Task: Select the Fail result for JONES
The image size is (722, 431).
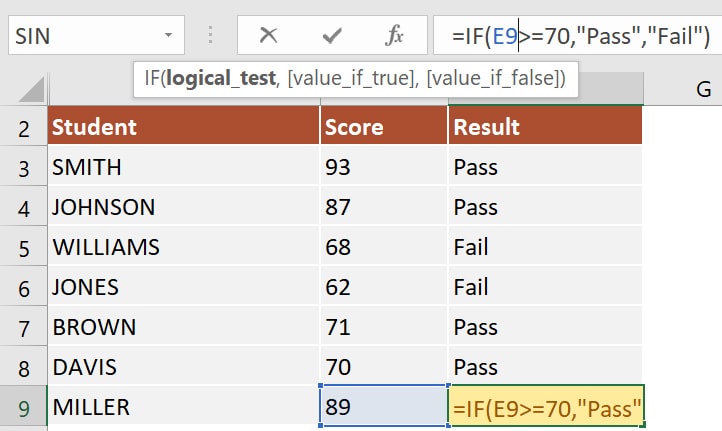Action: pyautogui.click(x=545, y=287)
